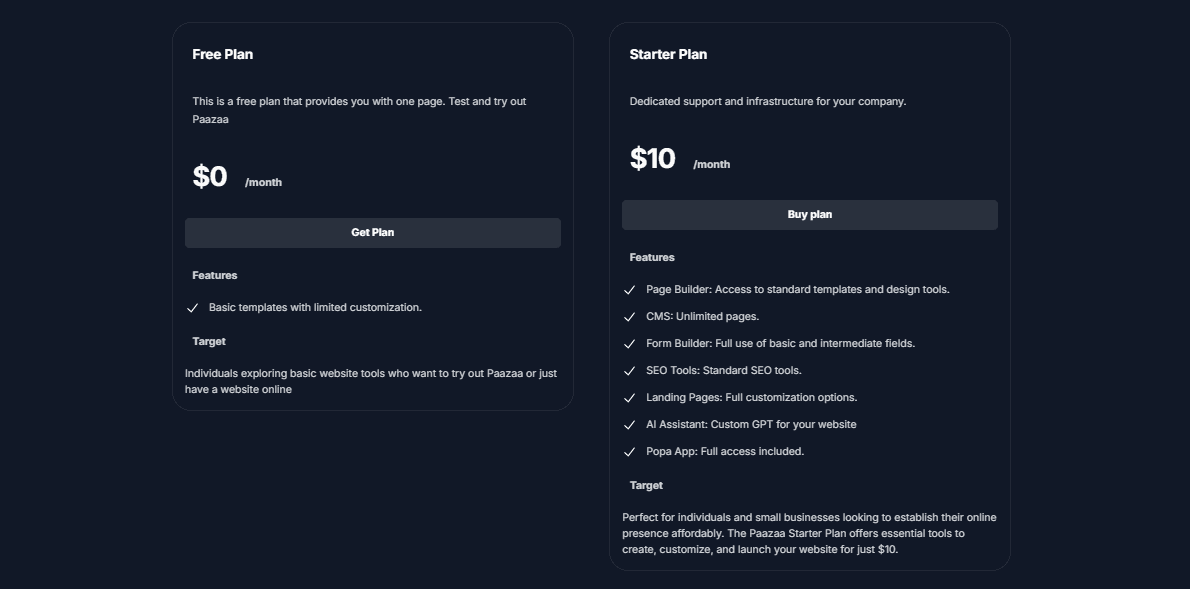The image size is (1190, 589).
Task: Click the checkmark next to Page Builder
Action: coord(630,290)
